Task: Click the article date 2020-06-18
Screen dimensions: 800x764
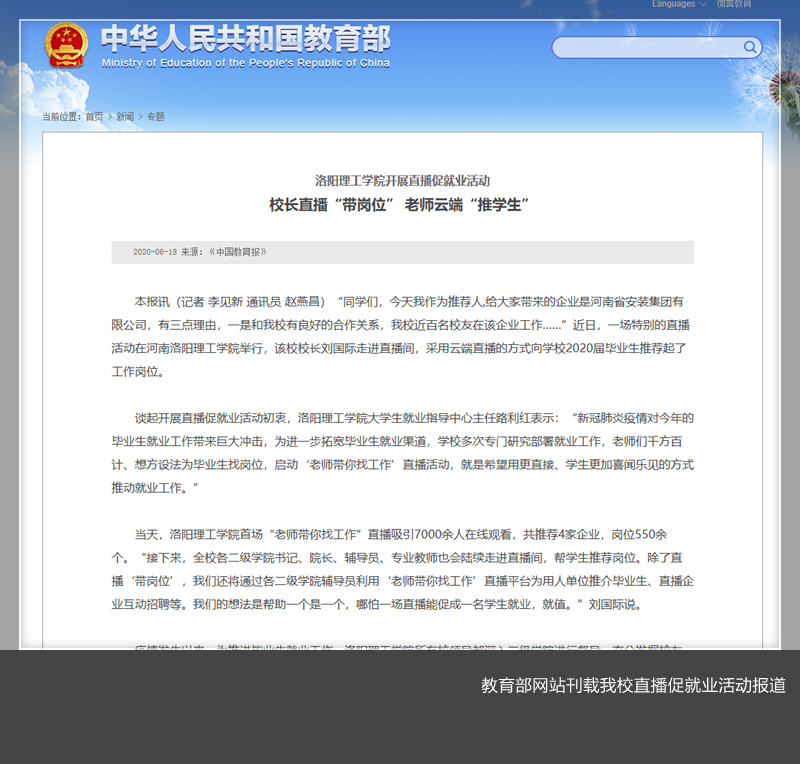Action: (154, 252)
